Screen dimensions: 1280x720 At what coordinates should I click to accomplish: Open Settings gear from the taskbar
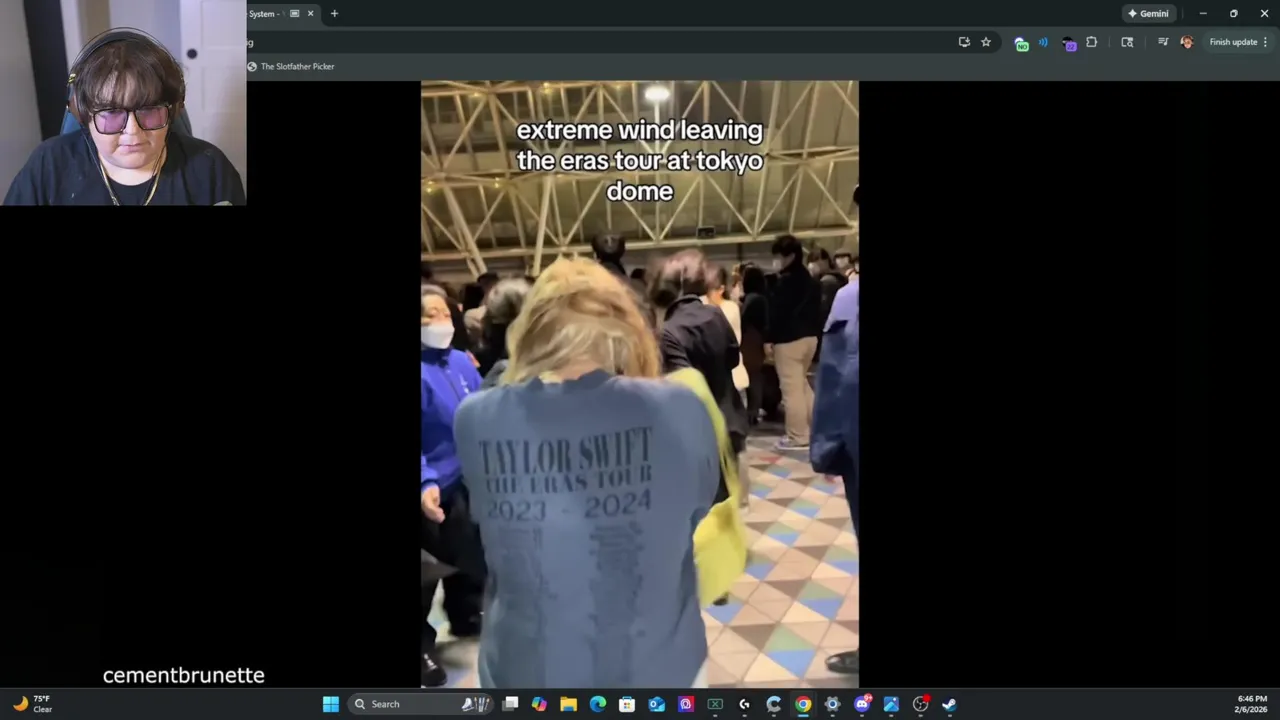click(832, 704)
